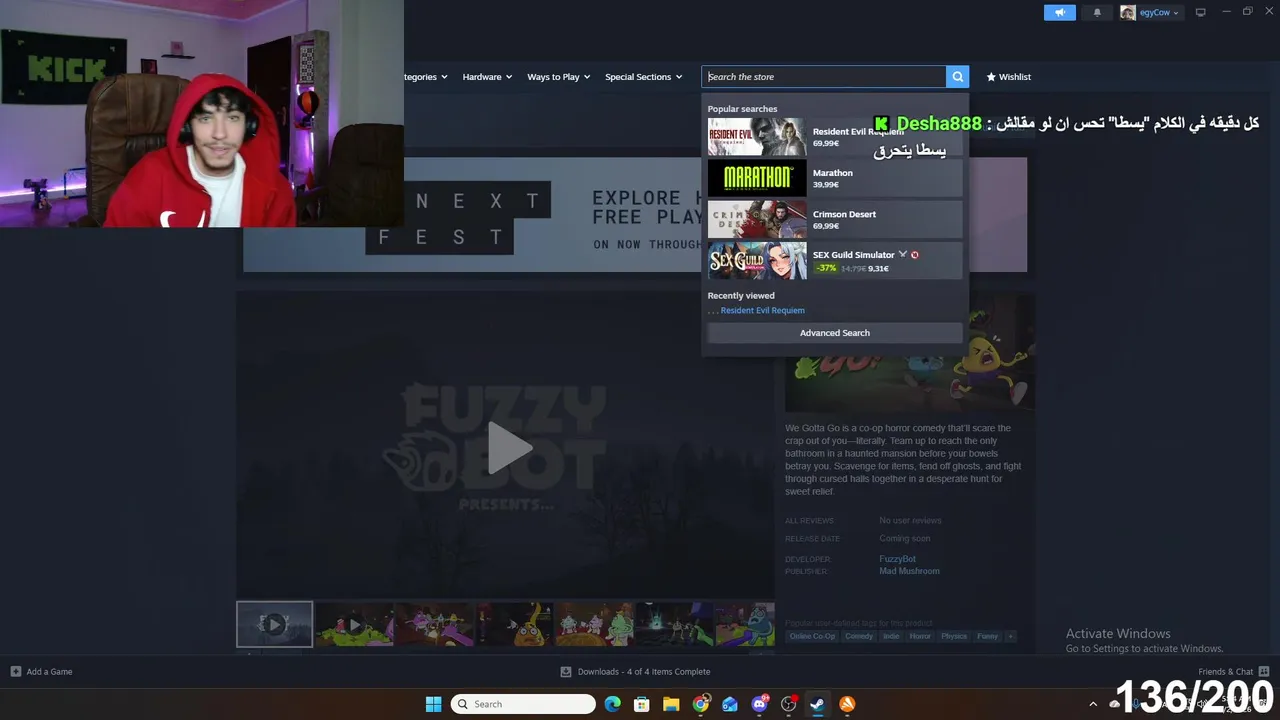Select the sixth media thumbnail

[x=673, y=624]
